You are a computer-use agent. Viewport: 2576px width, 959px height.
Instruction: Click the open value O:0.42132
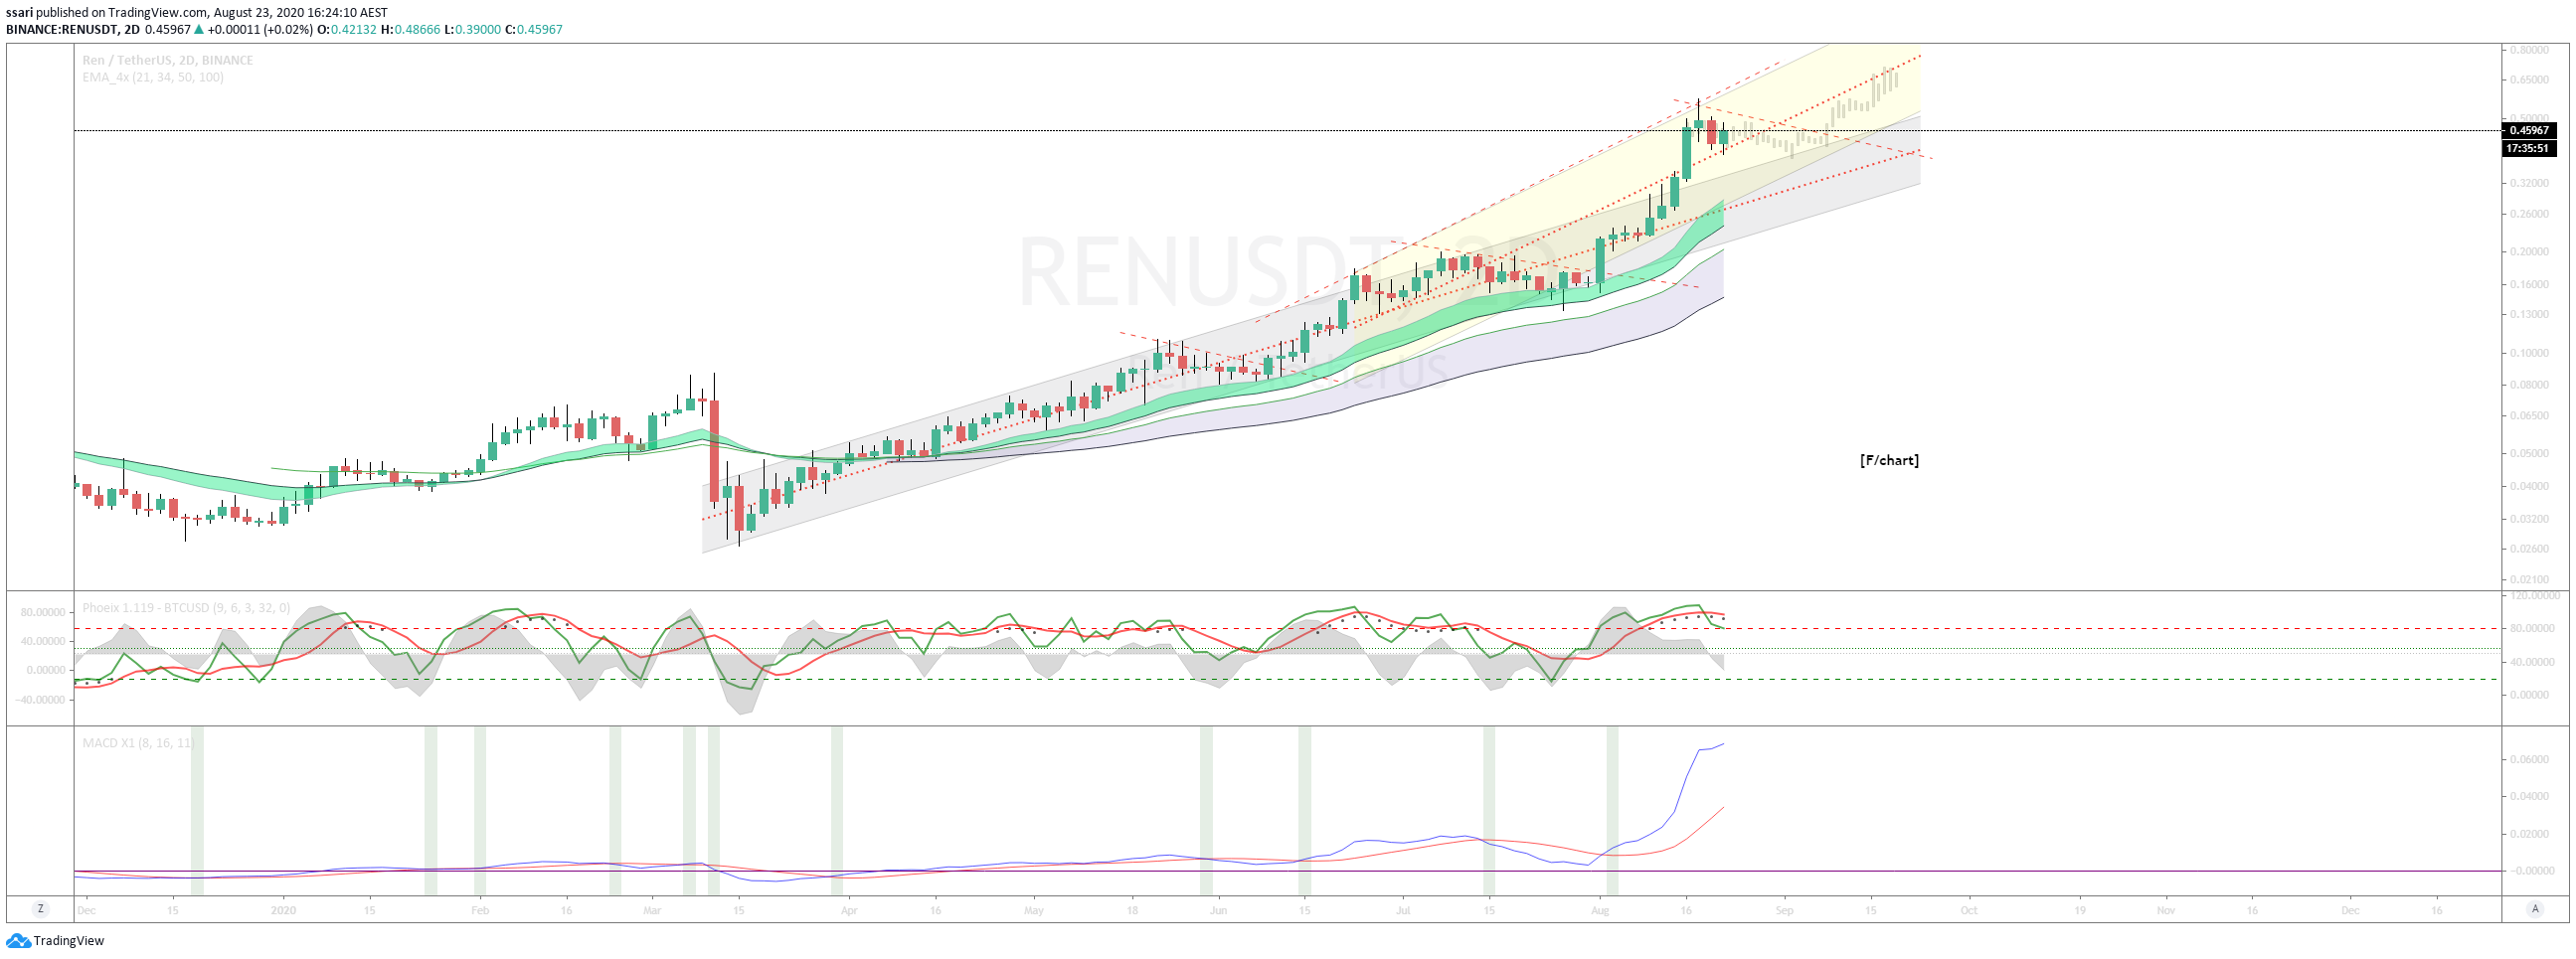tap(347, 30)
